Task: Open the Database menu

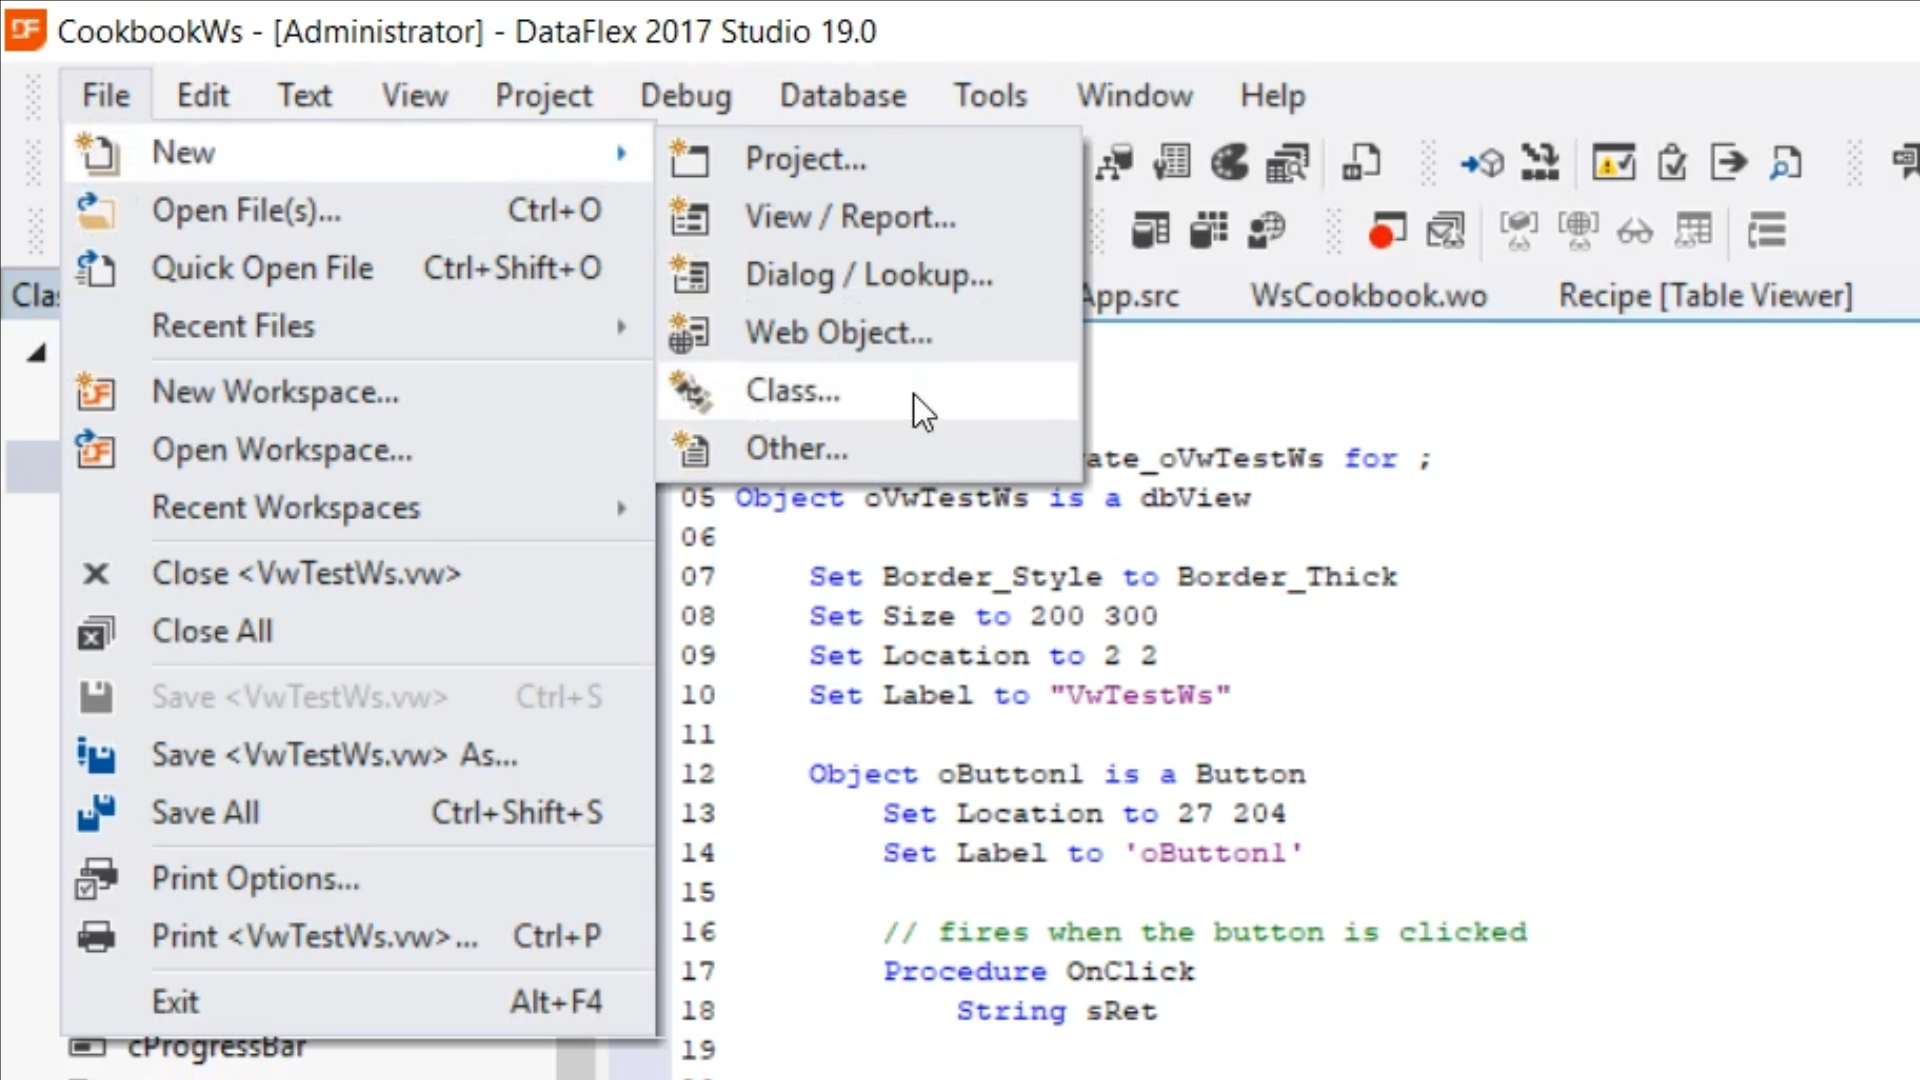Action: point(842,96)
